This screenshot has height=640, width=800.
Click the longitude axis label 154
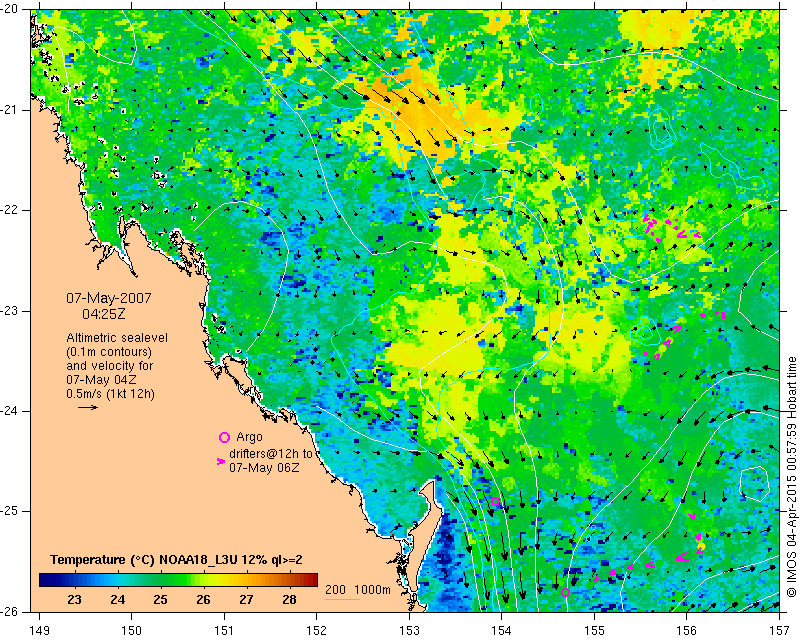(502, 631)
